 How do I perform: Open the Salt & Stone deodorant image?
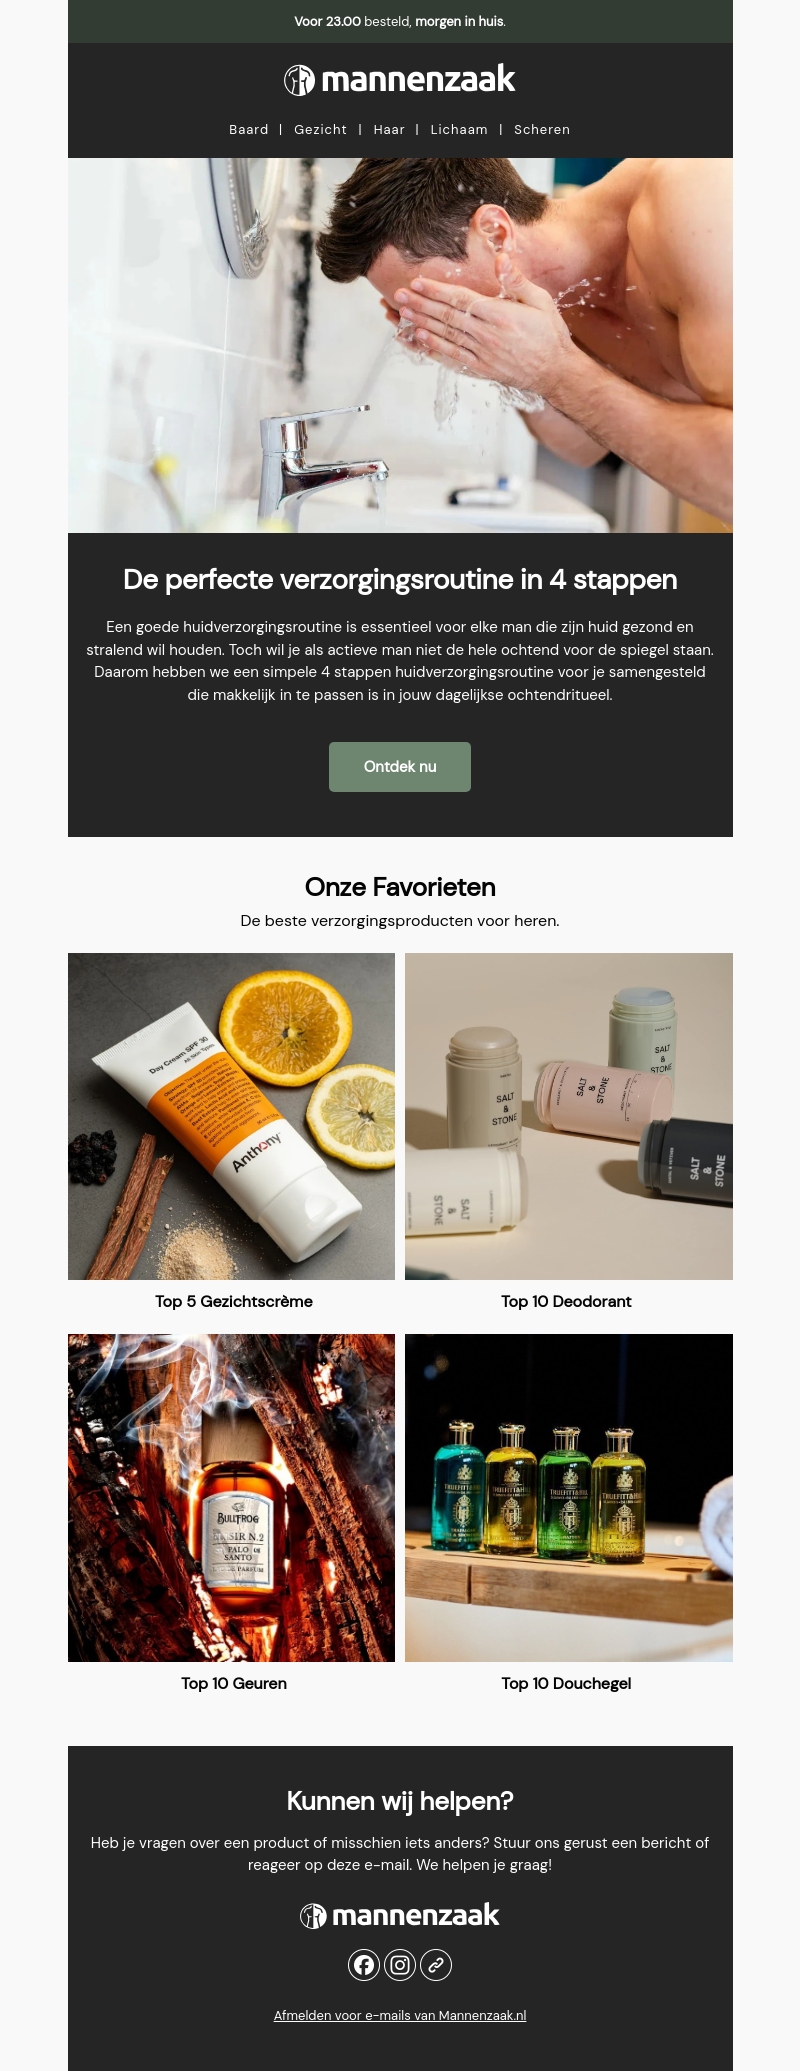pyautogui.click(x=569, y=1116)
